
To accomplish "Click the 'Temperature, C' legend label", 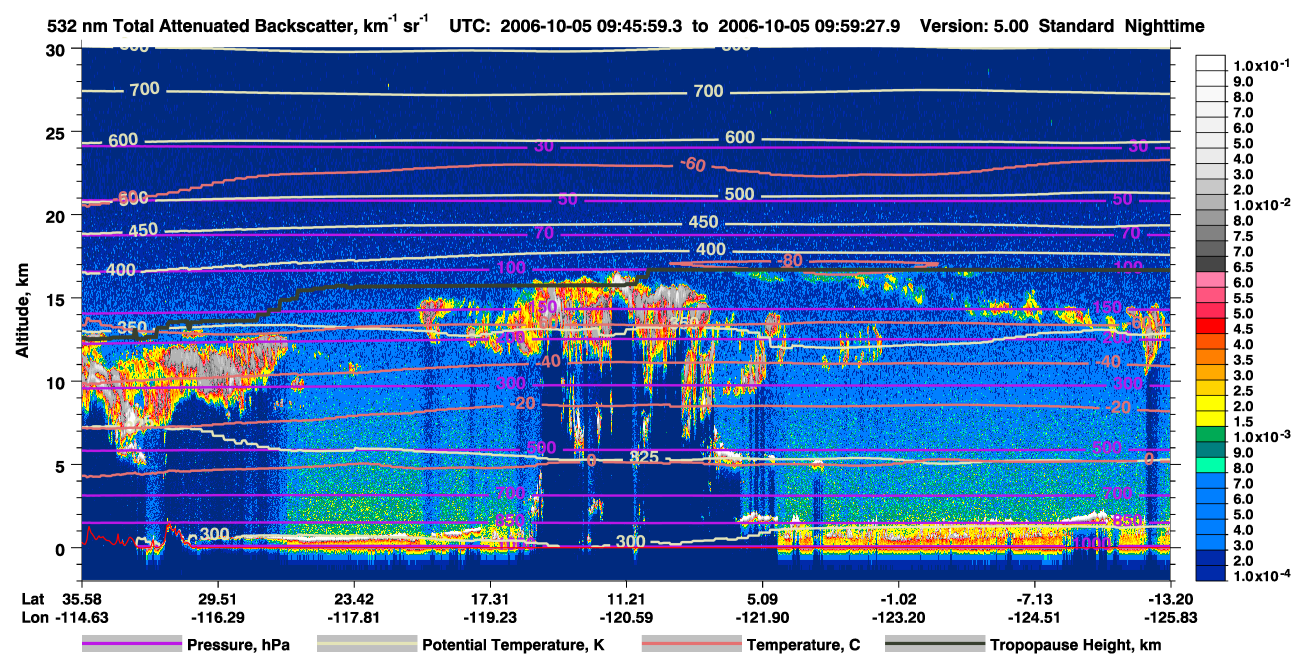I will (x=804, y=646).
